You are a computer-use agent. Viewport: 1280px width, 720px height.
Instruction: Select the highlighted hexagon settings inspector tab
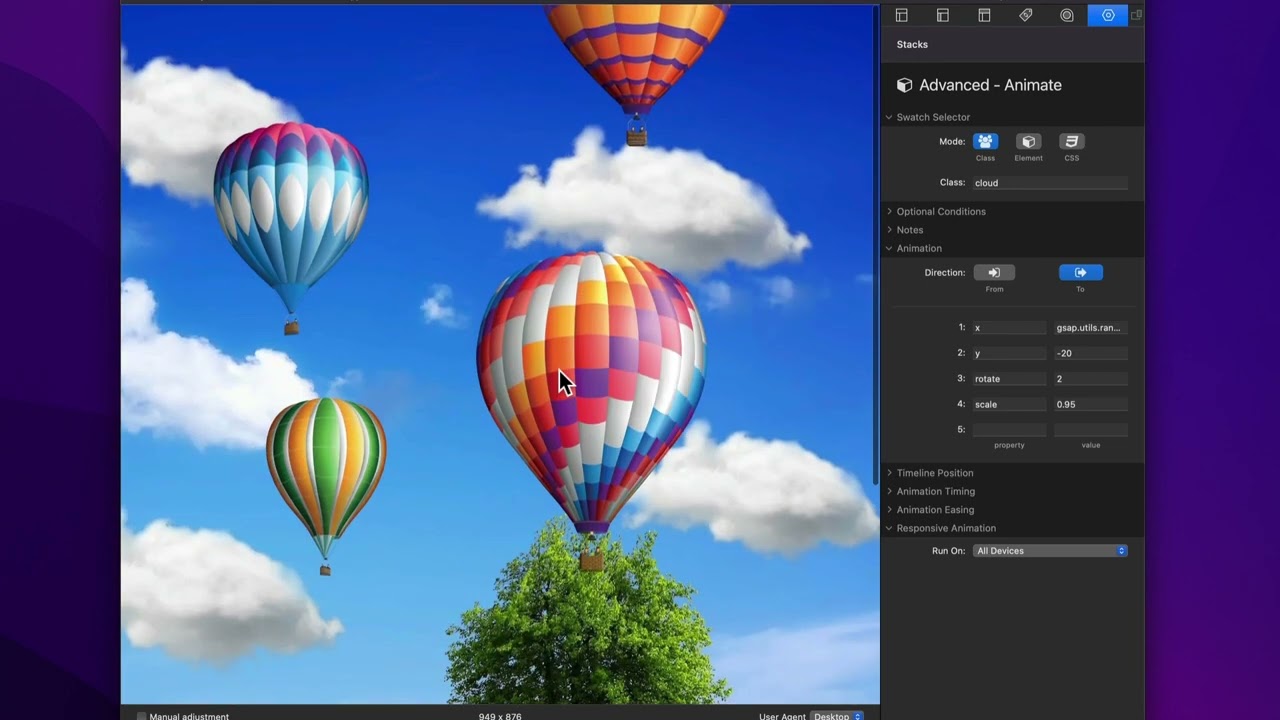point(1108,15)
